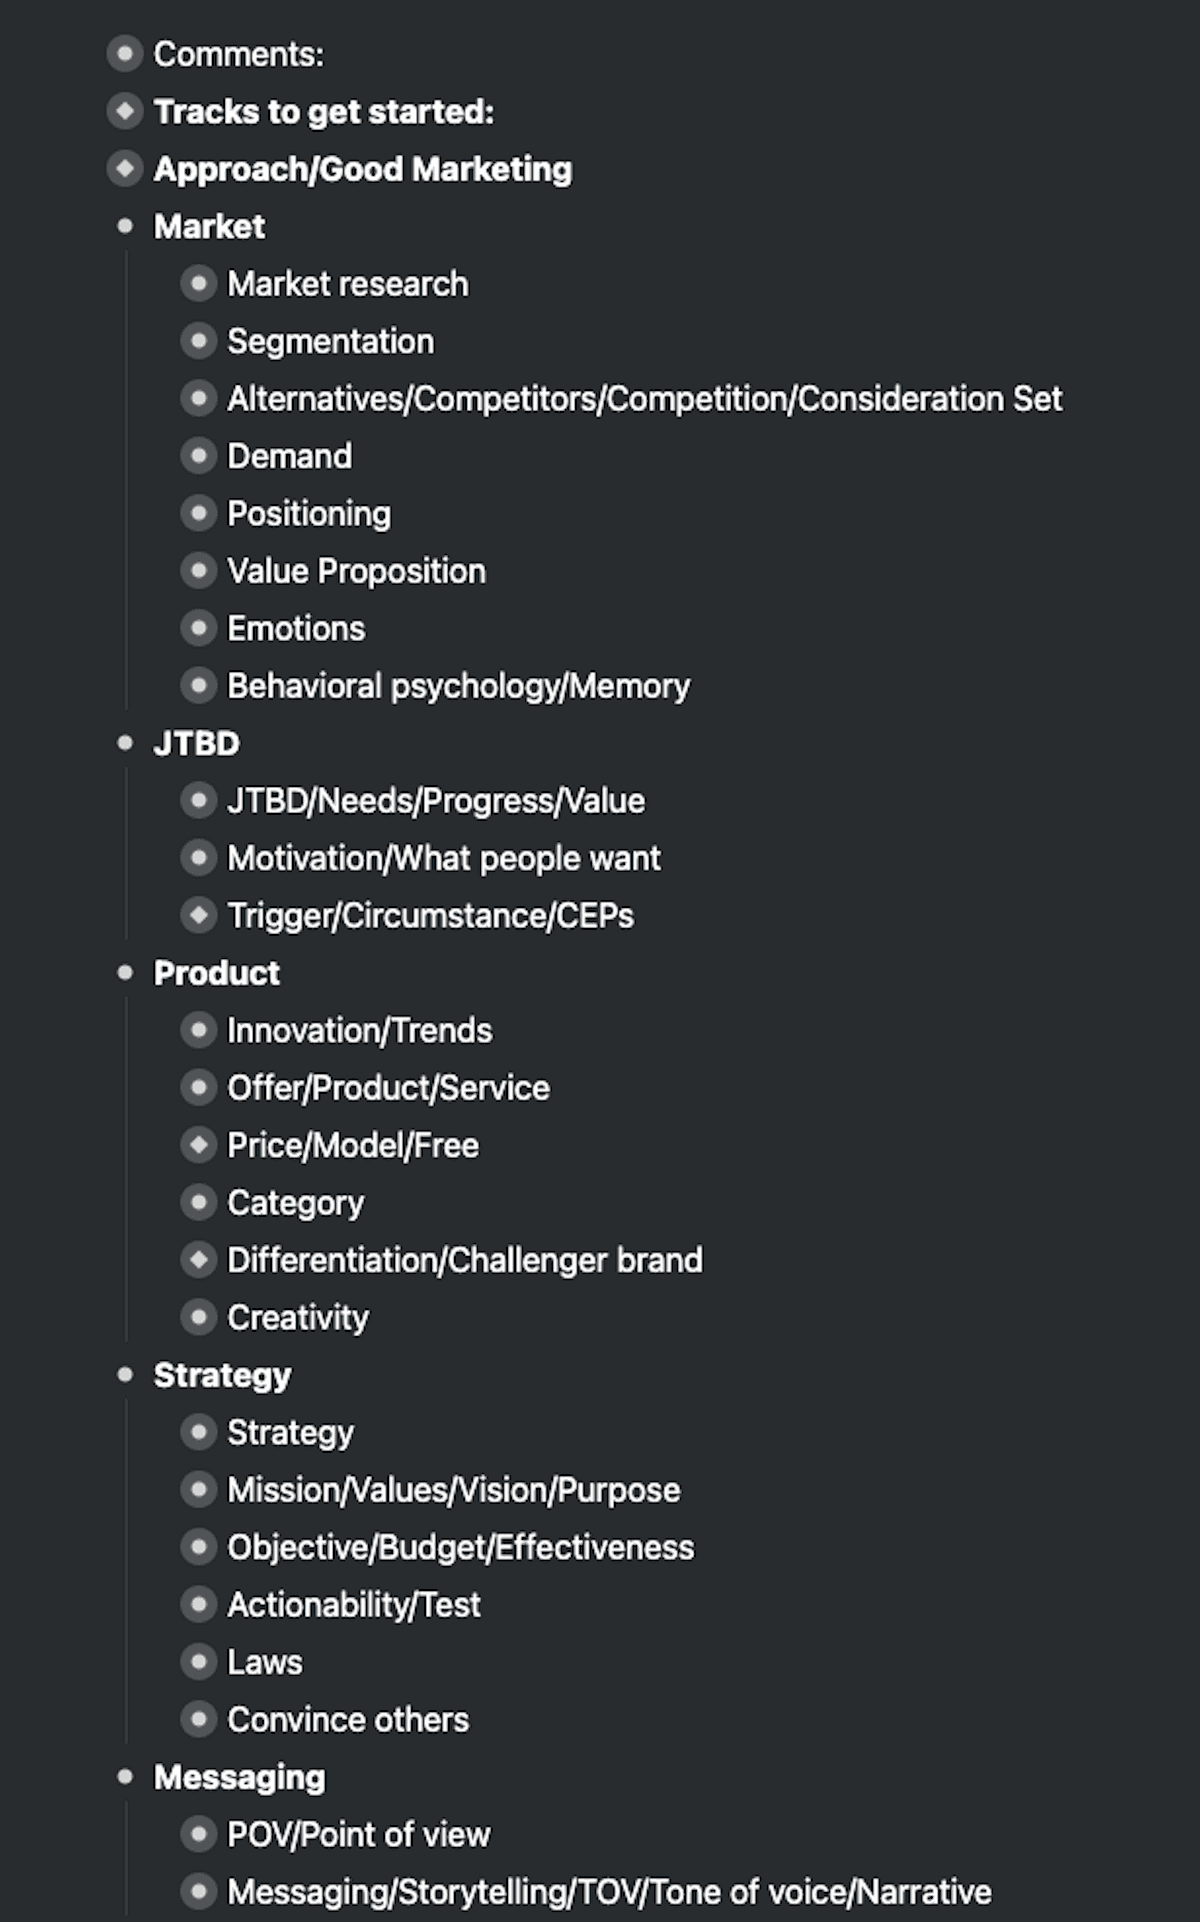Viewport: 1200px width, 1922px height.
Task: Open the Positioning item
Action: click(x=309, y=514)
